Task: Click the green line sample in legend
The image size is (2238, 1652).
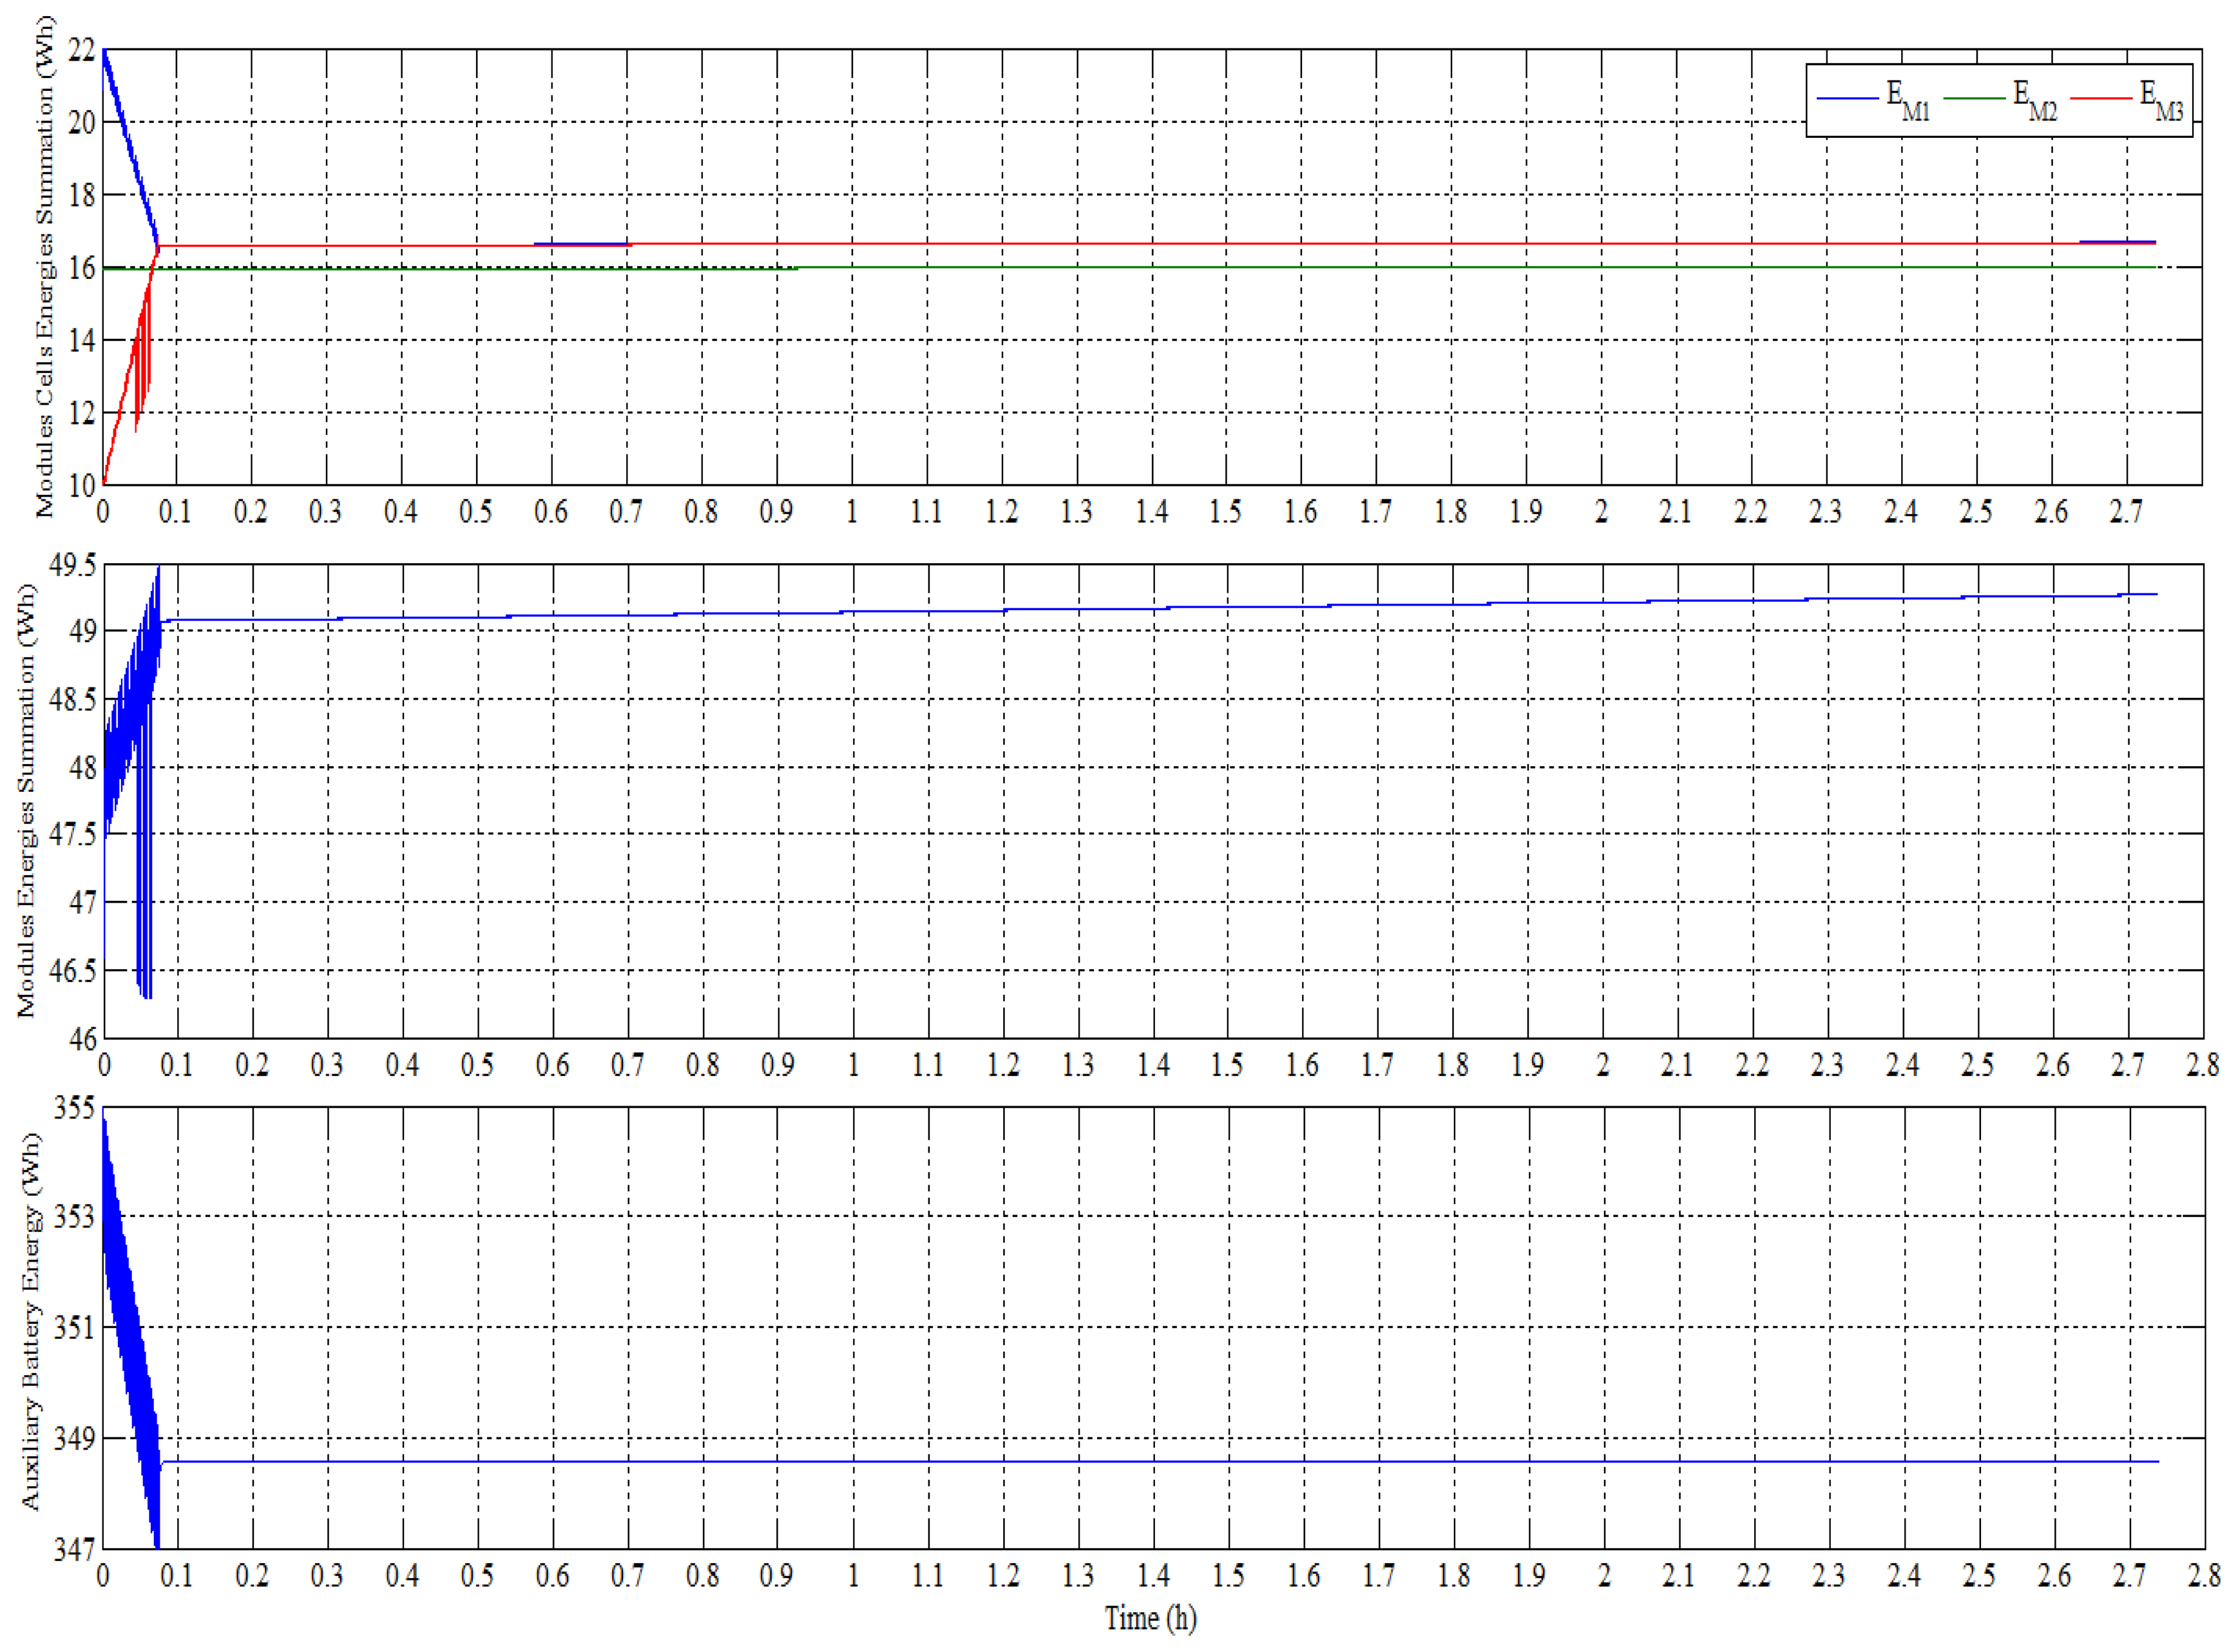Action: (1974, 98)
